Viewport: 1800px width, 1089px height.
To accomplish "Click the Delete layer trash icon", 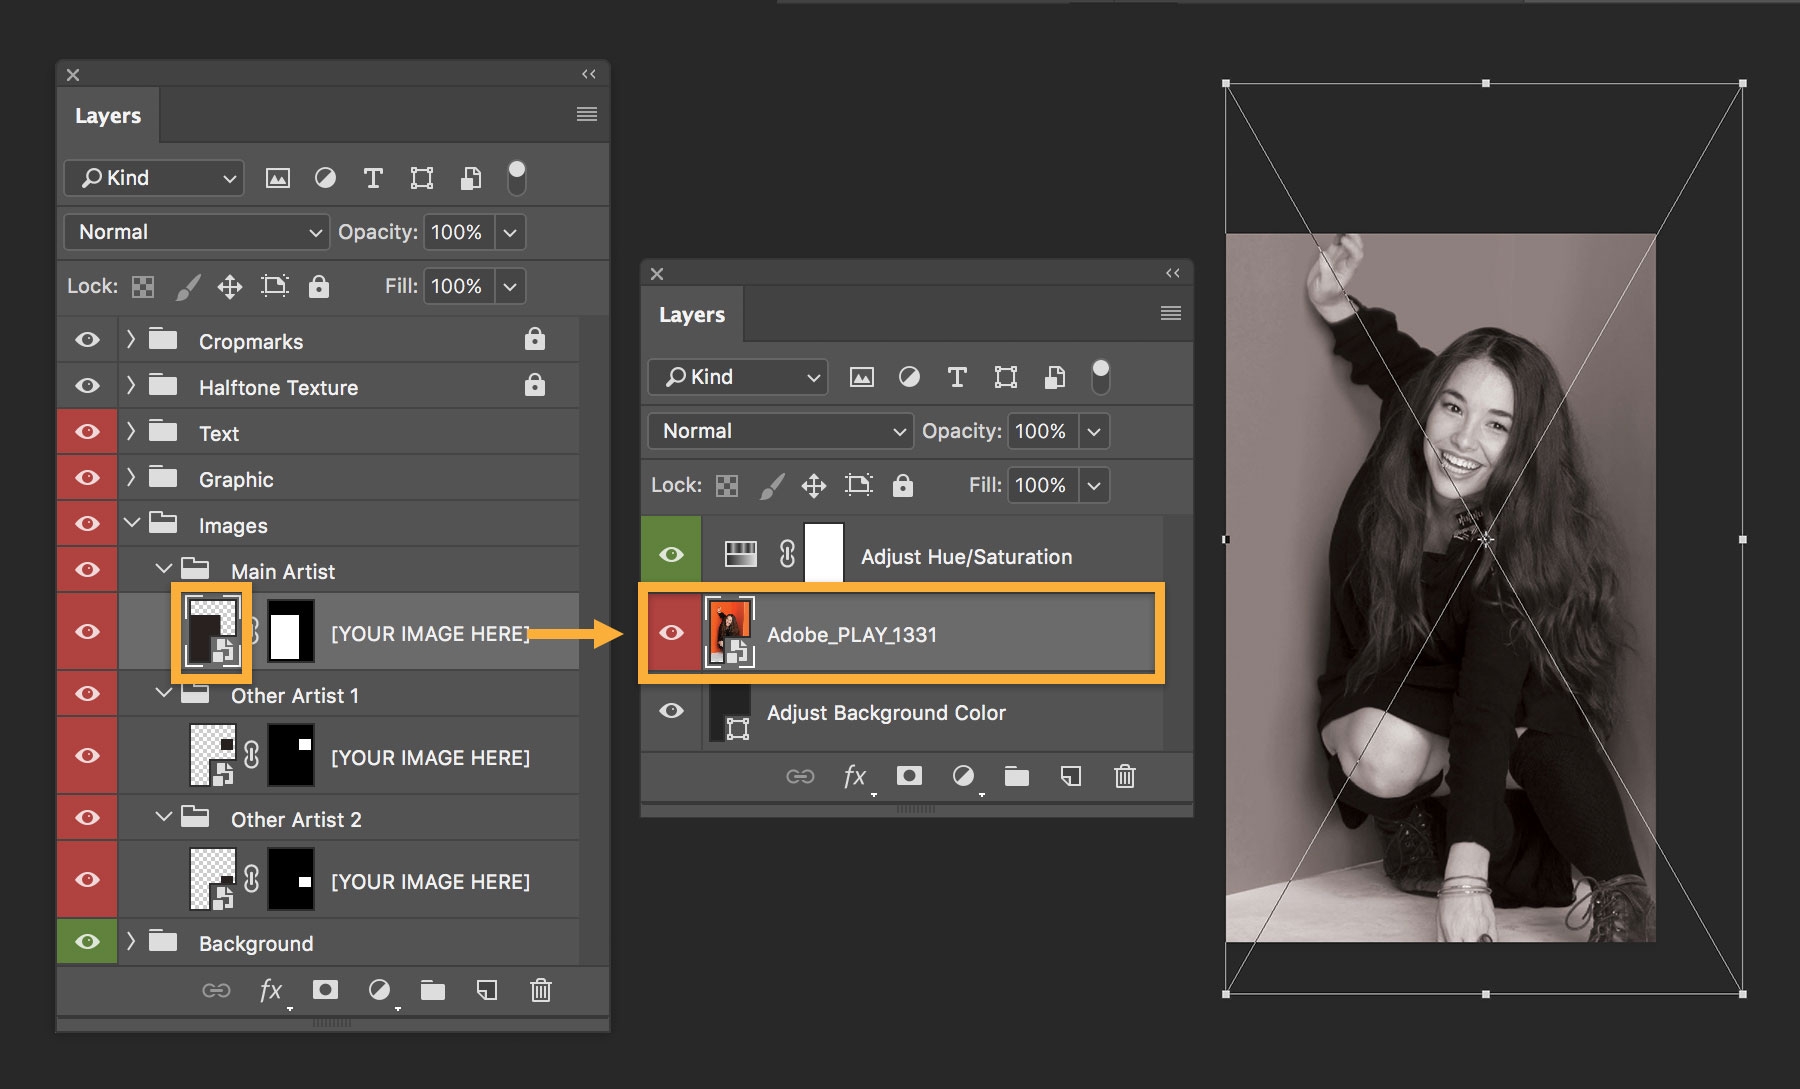I will [x=541, y=990].
